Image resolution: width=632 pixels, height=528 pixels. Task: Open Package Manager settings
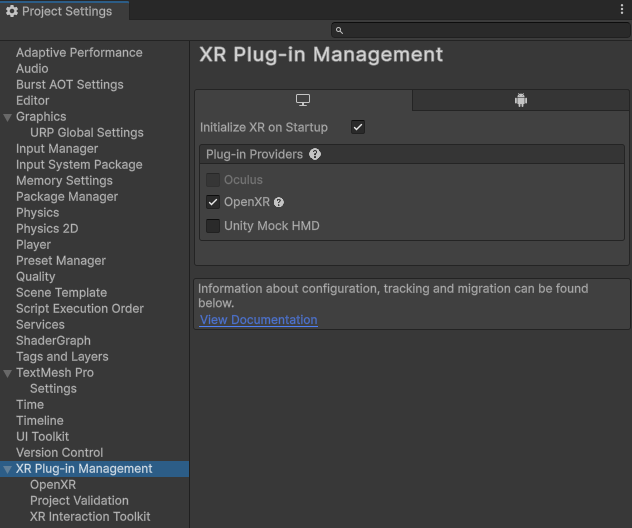pyautogui.click(x=67, y=197)
